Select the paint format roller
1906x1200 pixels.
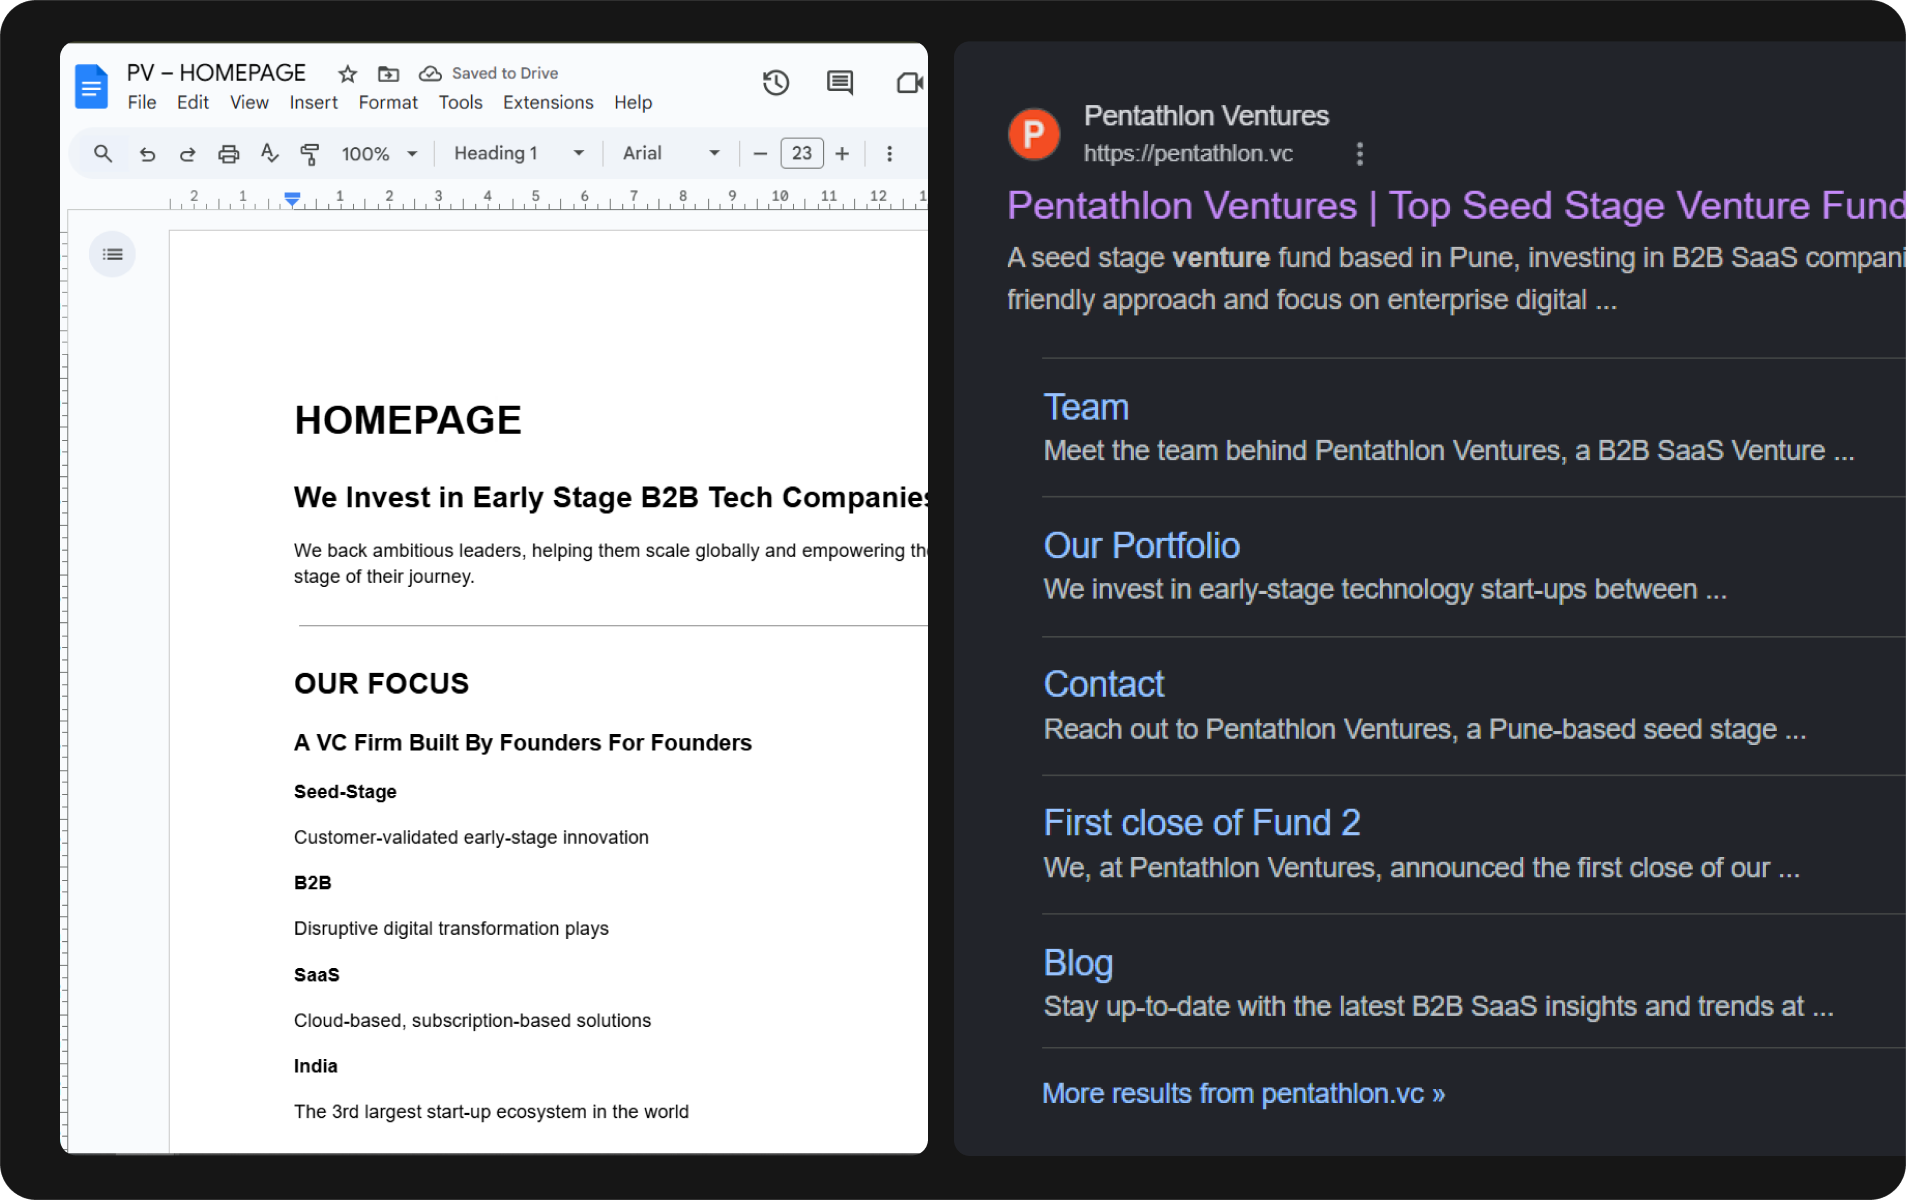click(x=310, y=154)
